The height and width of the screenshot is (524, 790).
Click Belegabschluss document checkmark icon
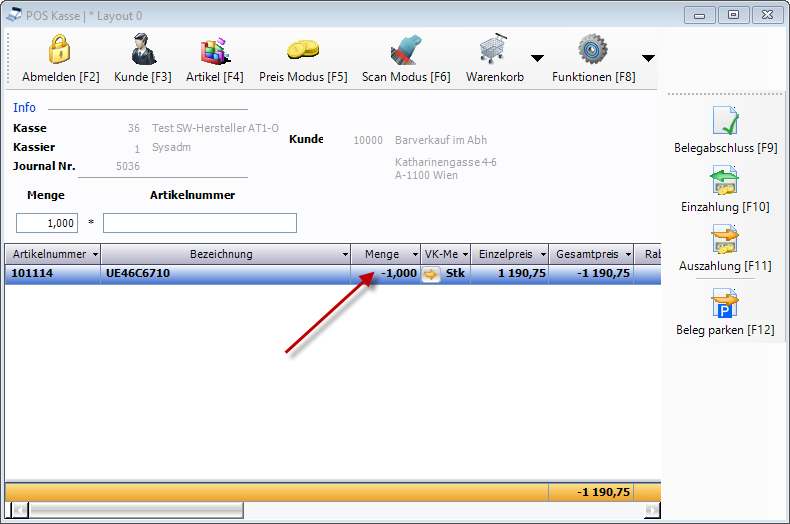pos(726,121)
